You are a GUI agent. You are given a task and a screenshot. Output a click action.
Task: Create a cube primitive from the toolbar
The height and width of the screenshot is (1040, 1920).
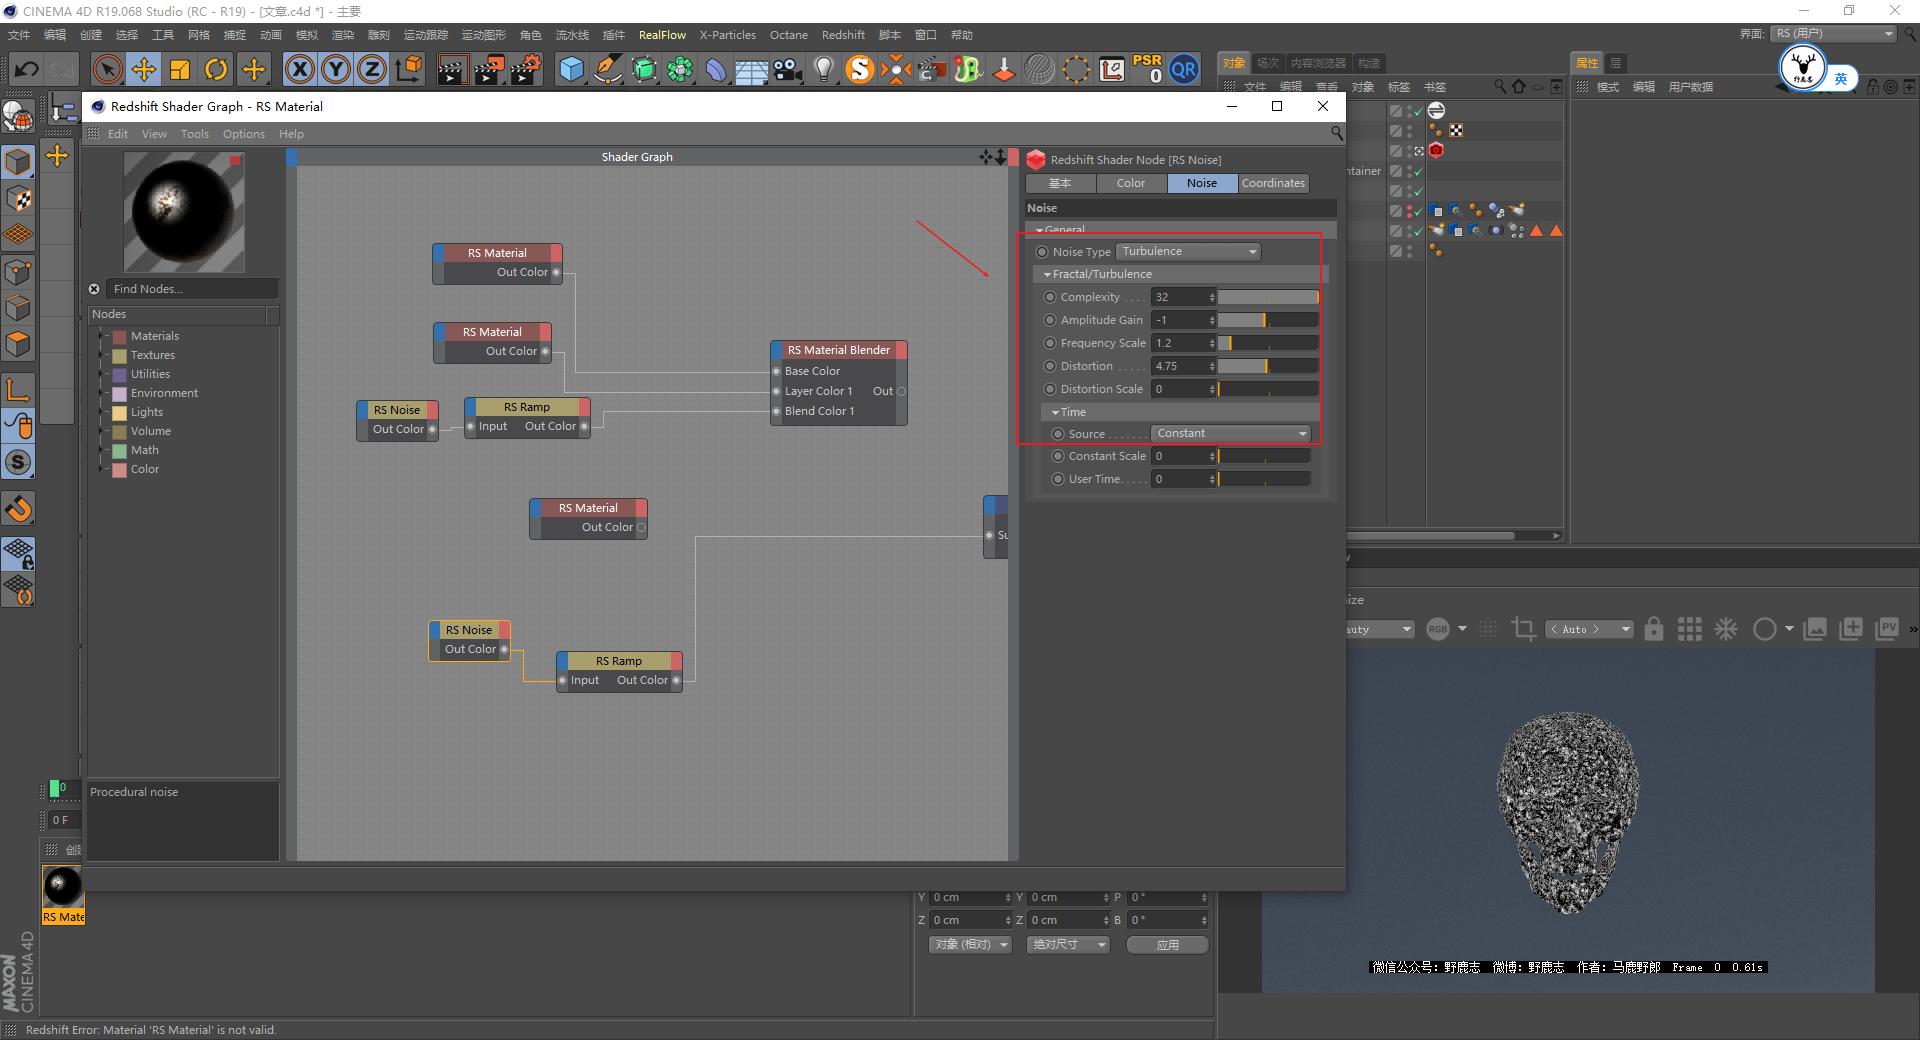pyautogui.click(x=570, y=70)
